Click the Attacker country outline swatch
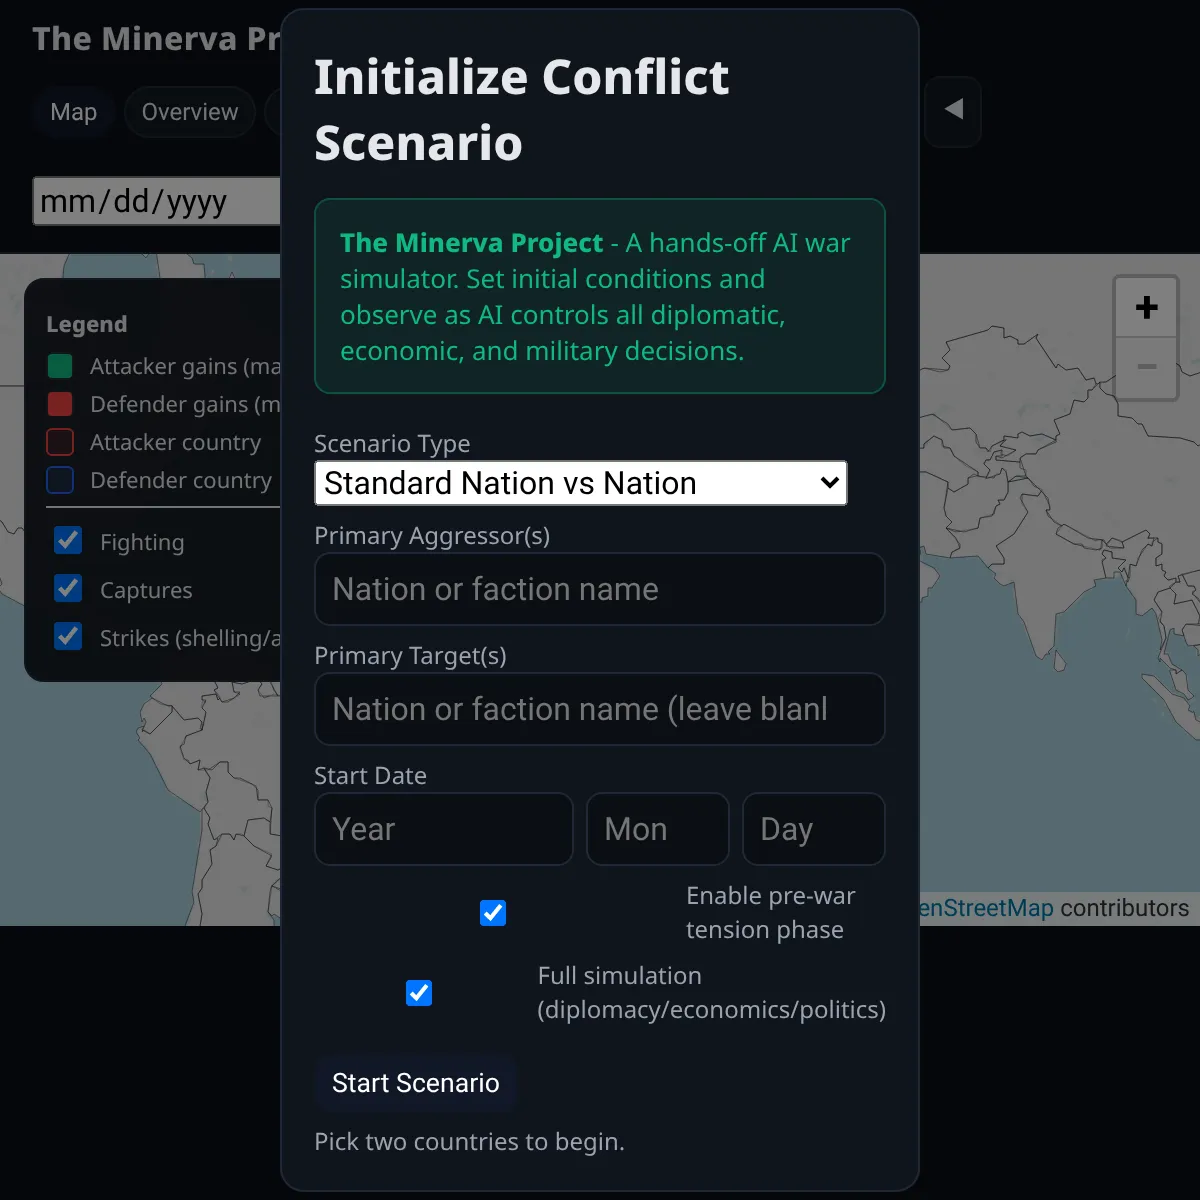The image size is (1200, 1200). pyautogui.click(x=60, y=442)
